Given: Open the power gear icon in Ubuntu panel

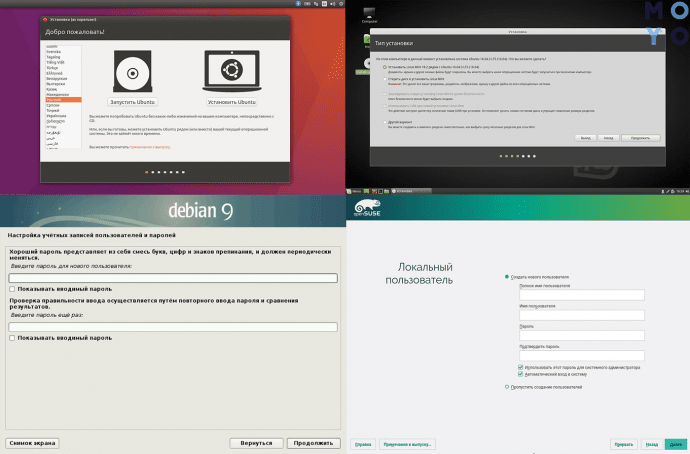Looking at the screenshot, I should coord(341,4).
